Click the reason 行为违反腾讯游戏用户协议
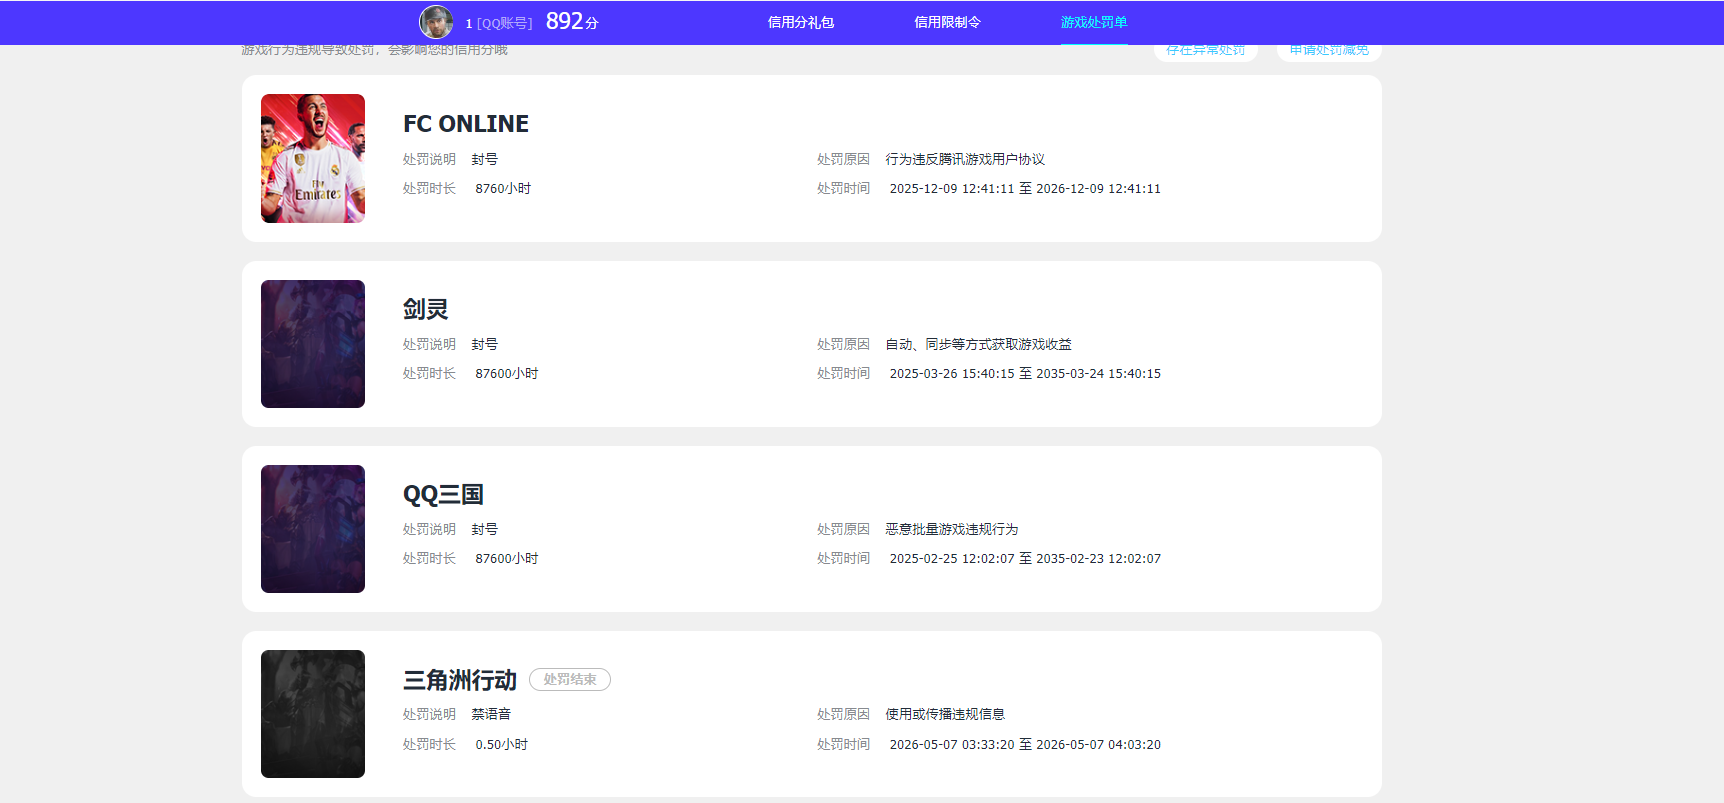 [965, 160]
